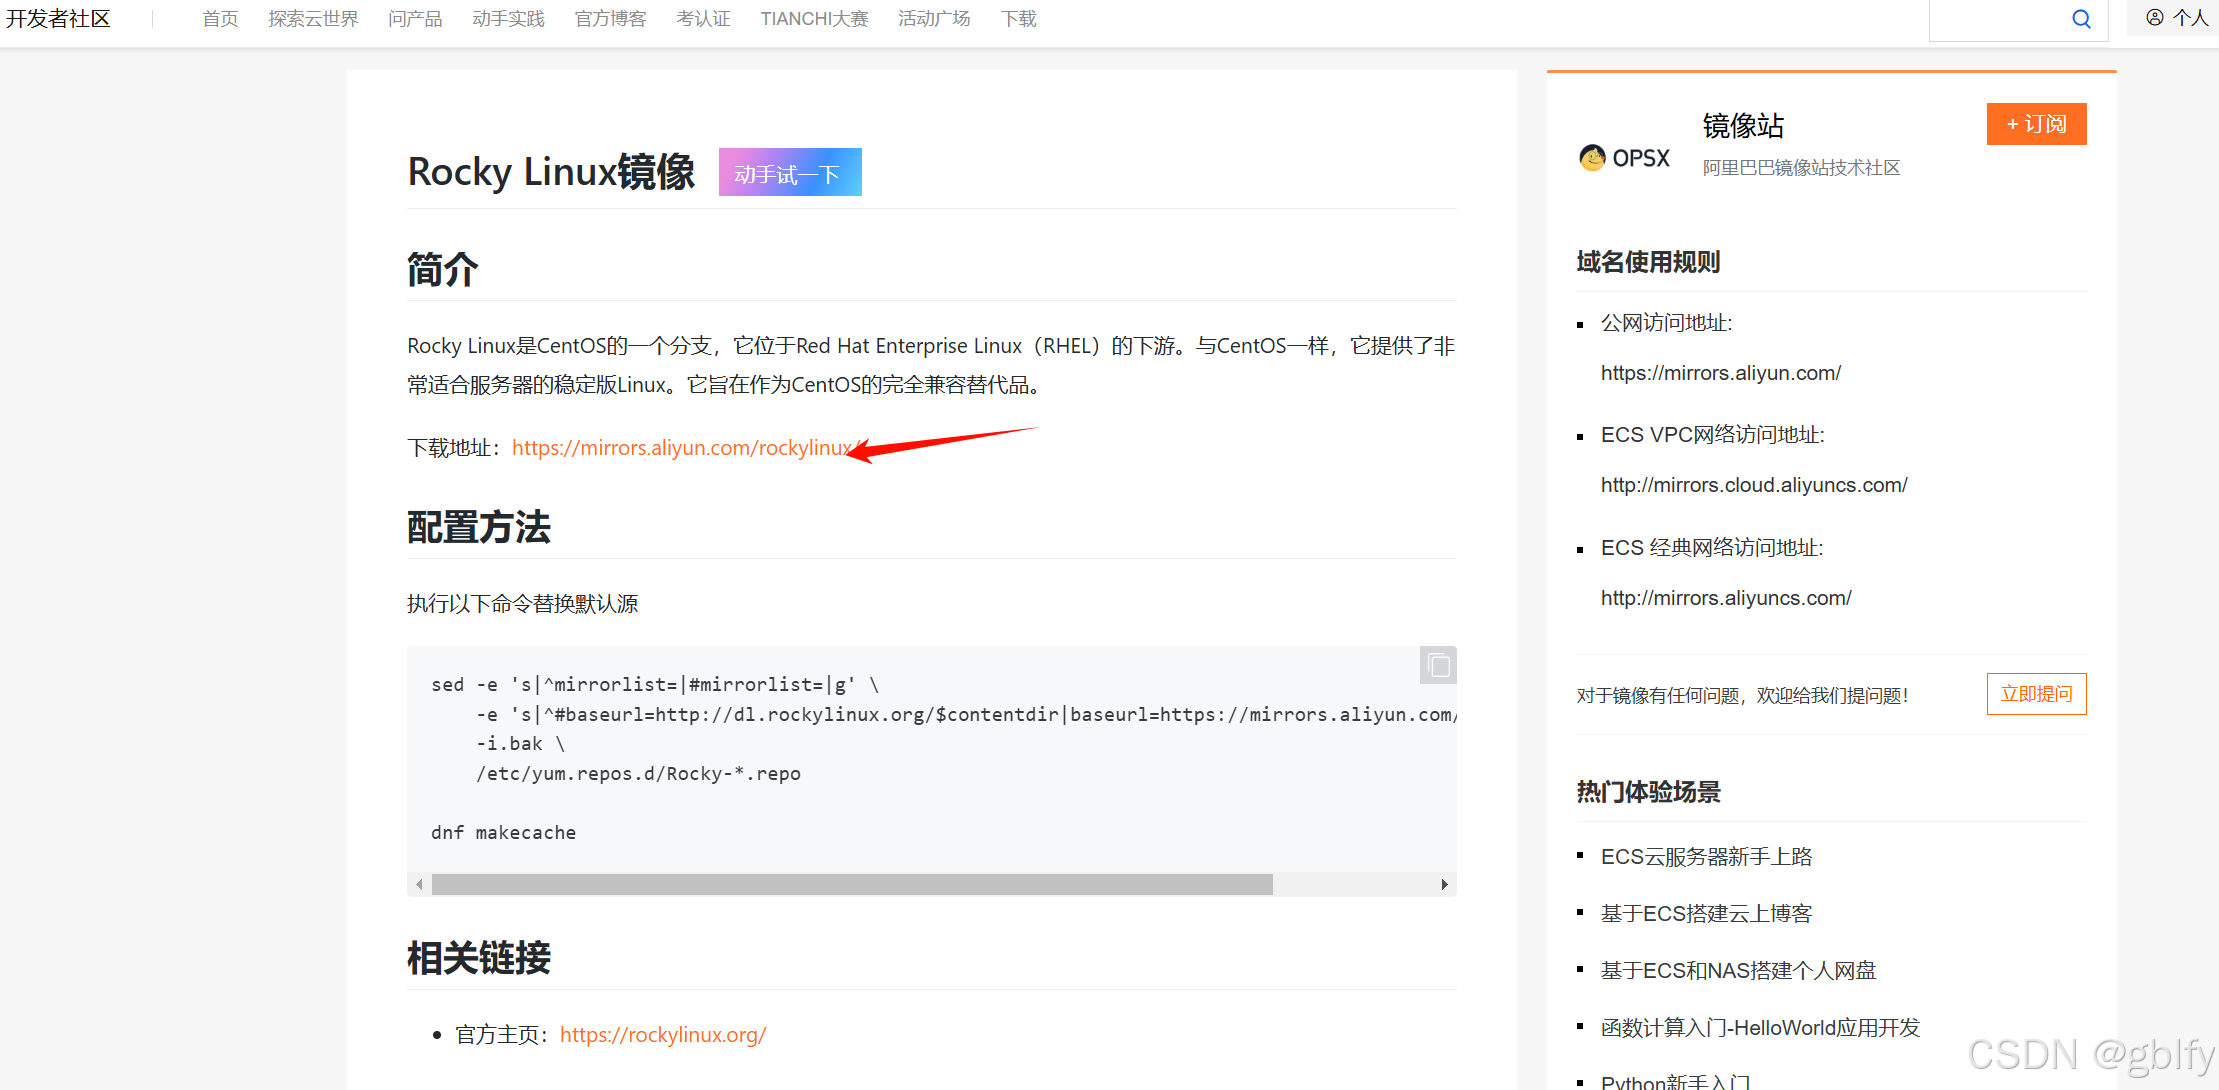Open 基于ECS搭建云上博客 scenario link
This screenshot has height=1090, width=2219.
coord(1706,914)
